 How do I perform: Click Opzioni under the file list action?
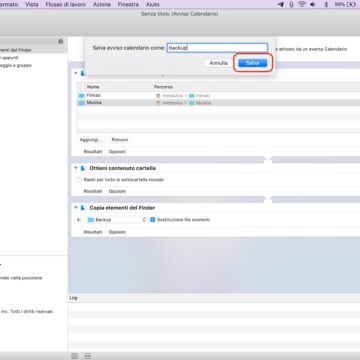117,151
